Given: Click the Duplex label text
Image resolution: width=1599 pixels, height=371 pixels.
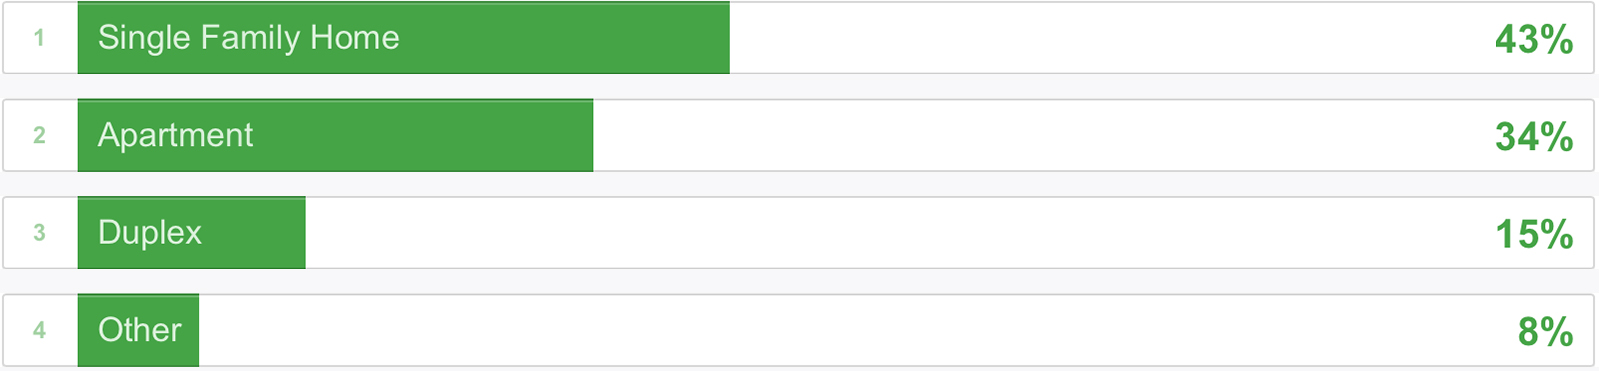Looking at the screenshot, I should pos(150,233).
